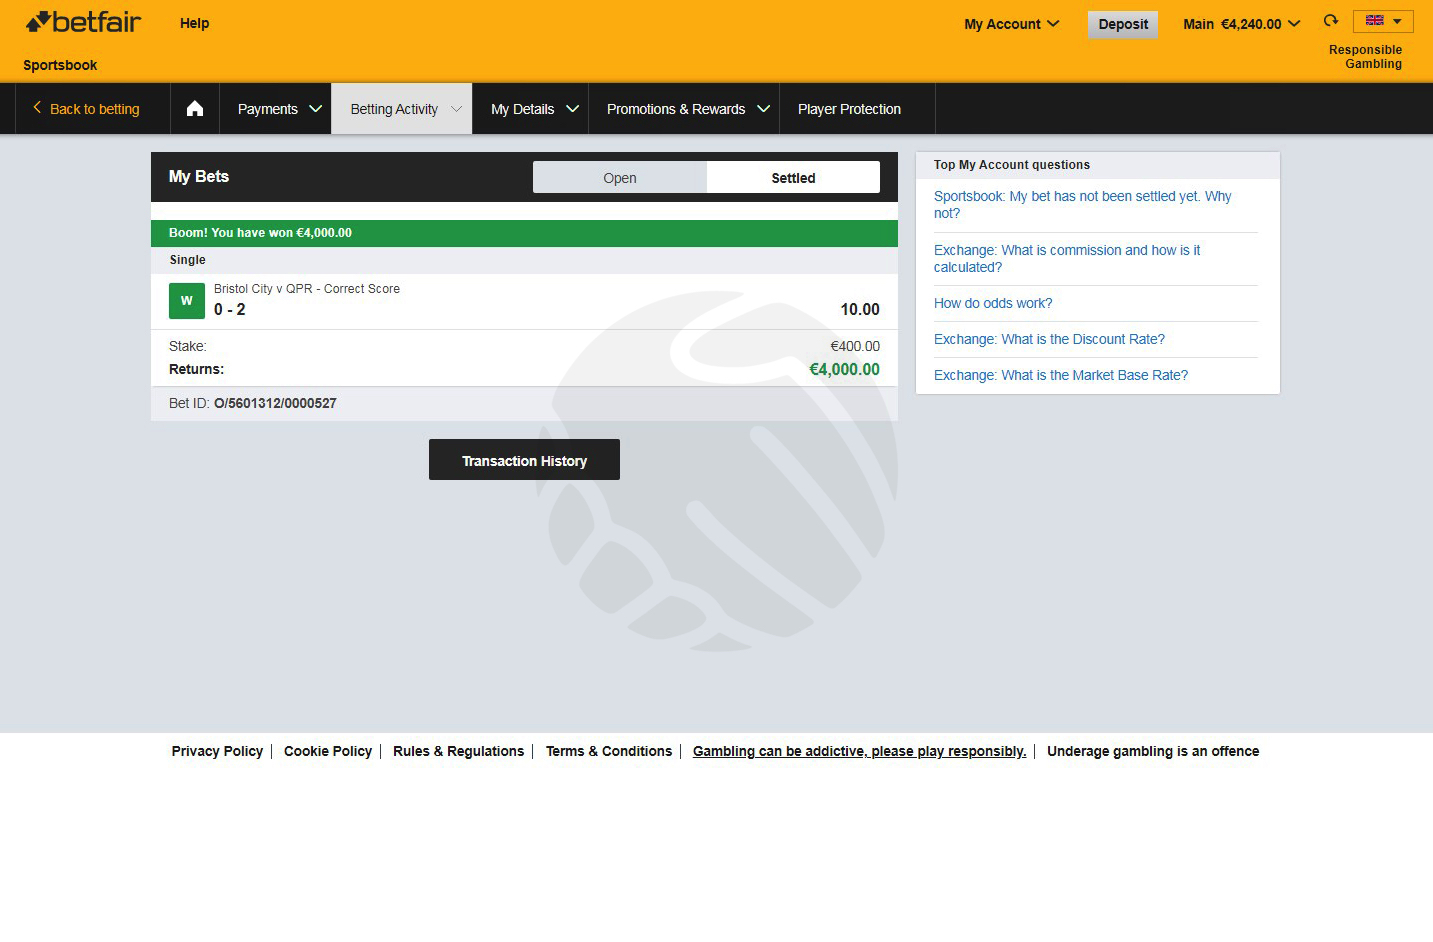Screen dimensions: 1433x942
Task: Click the Sportsbook header link
Action: [60, 65]
